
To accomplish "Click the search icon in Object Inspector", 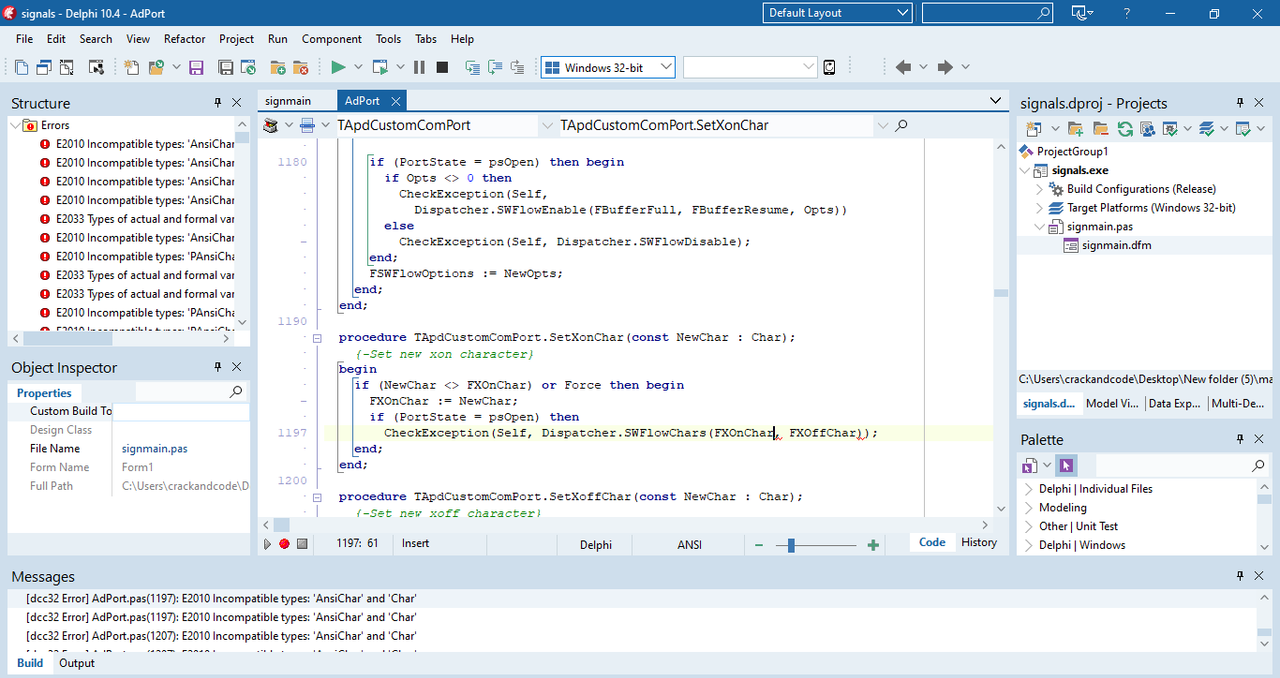I will 236,392.
